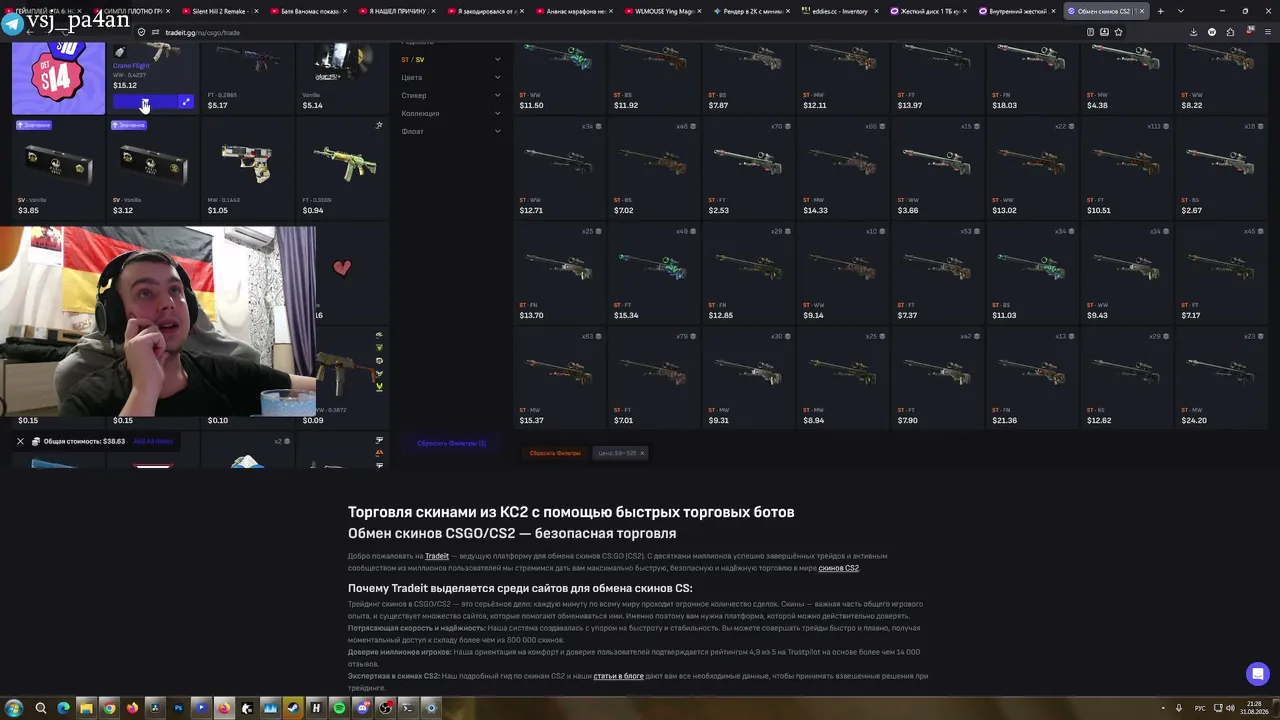List all open tabs
Screen dimensions: 1280x720
1179,11
